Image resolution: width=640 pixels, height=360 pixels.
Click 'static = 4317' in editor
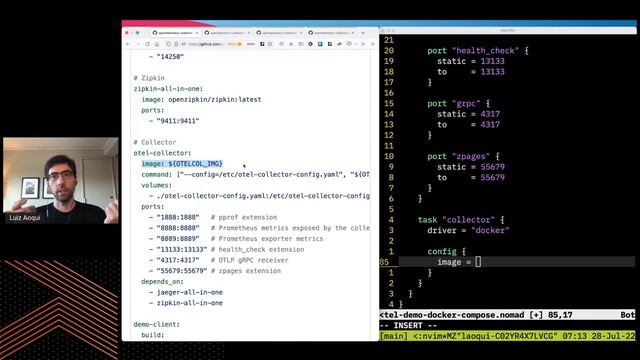pyautogui.click(x=468, y=114)
